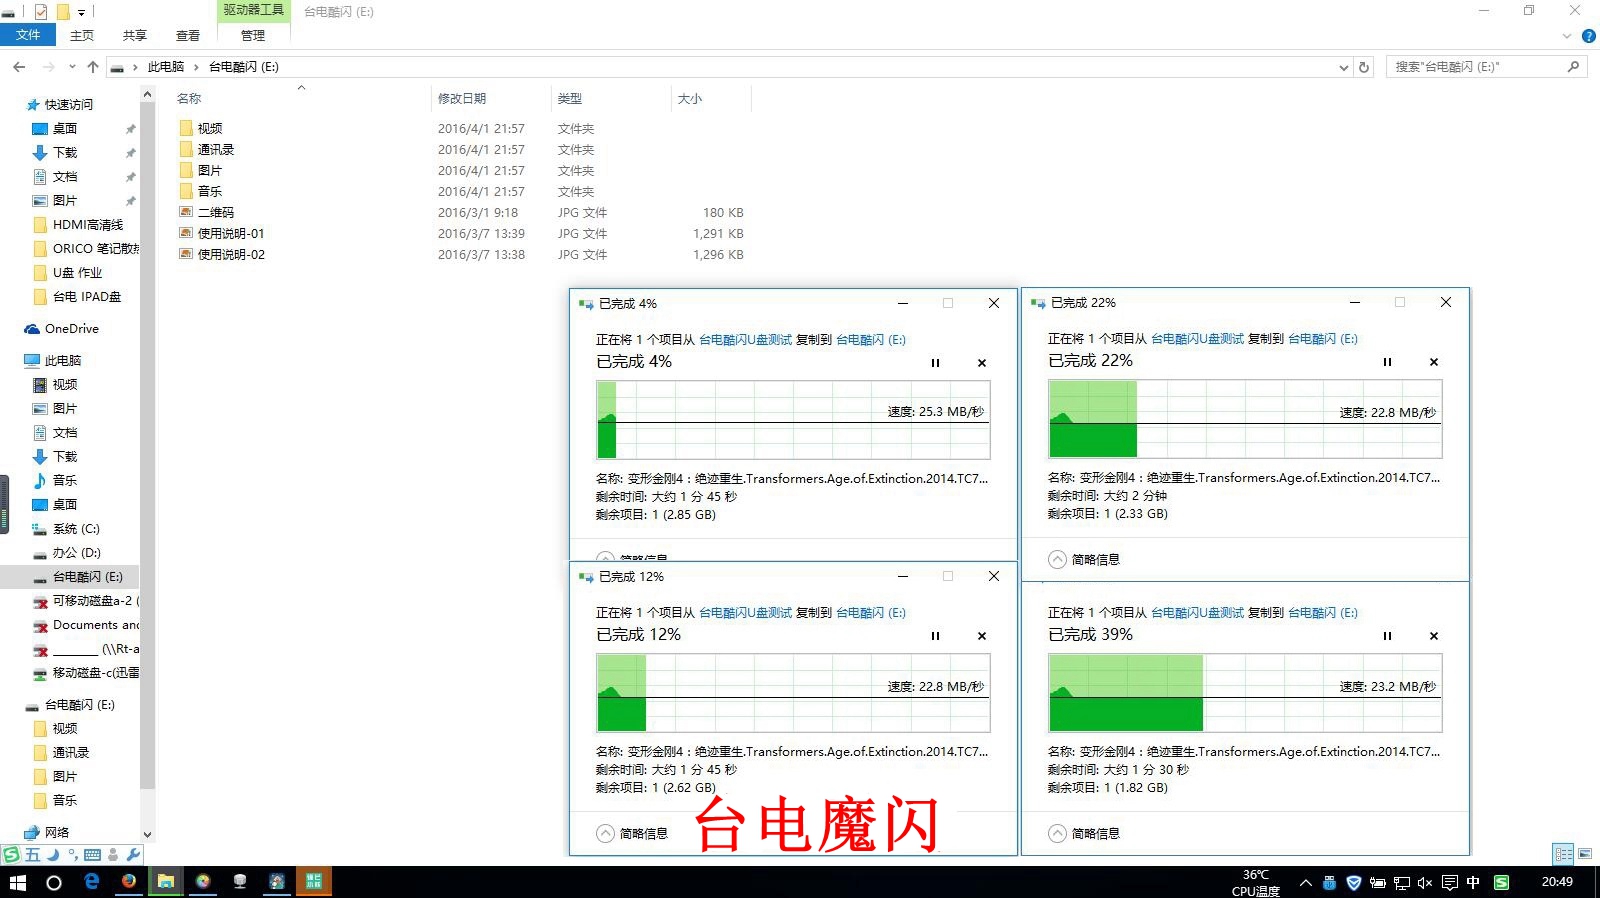
Task: Select the 使用说明-01 JPG file
Action: point(231,234)
